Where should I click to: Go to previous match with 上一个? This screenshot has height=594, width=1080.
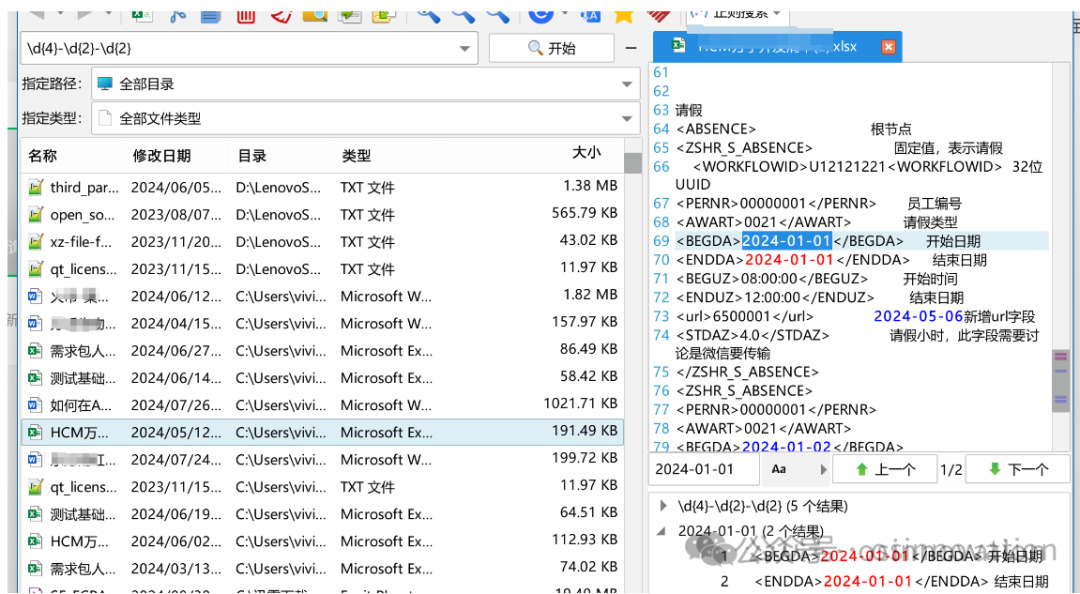pos(884,469)
